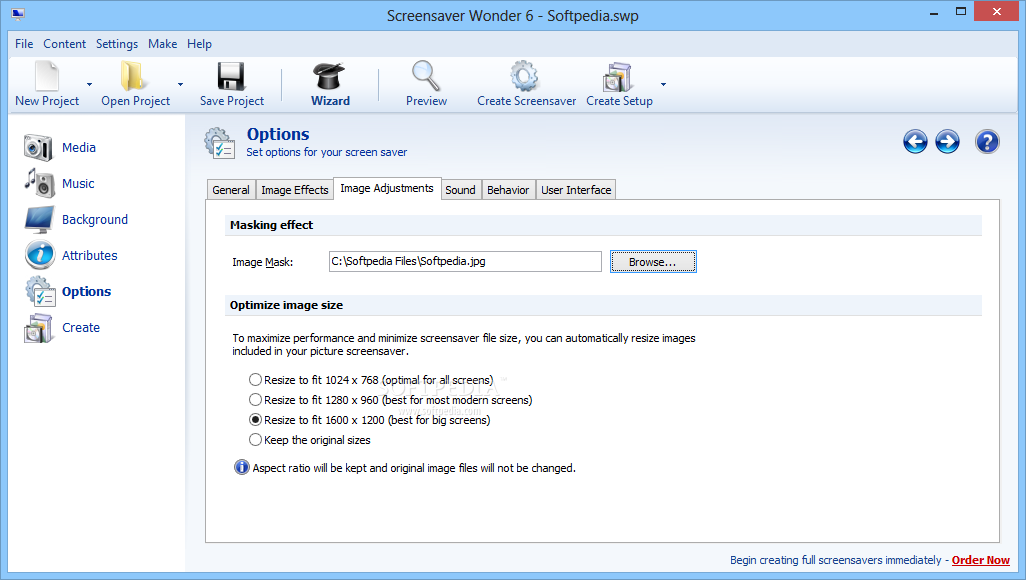Click the Image Mask path field
Viewport: 1026px width, 580px height.
pos(465,261)
